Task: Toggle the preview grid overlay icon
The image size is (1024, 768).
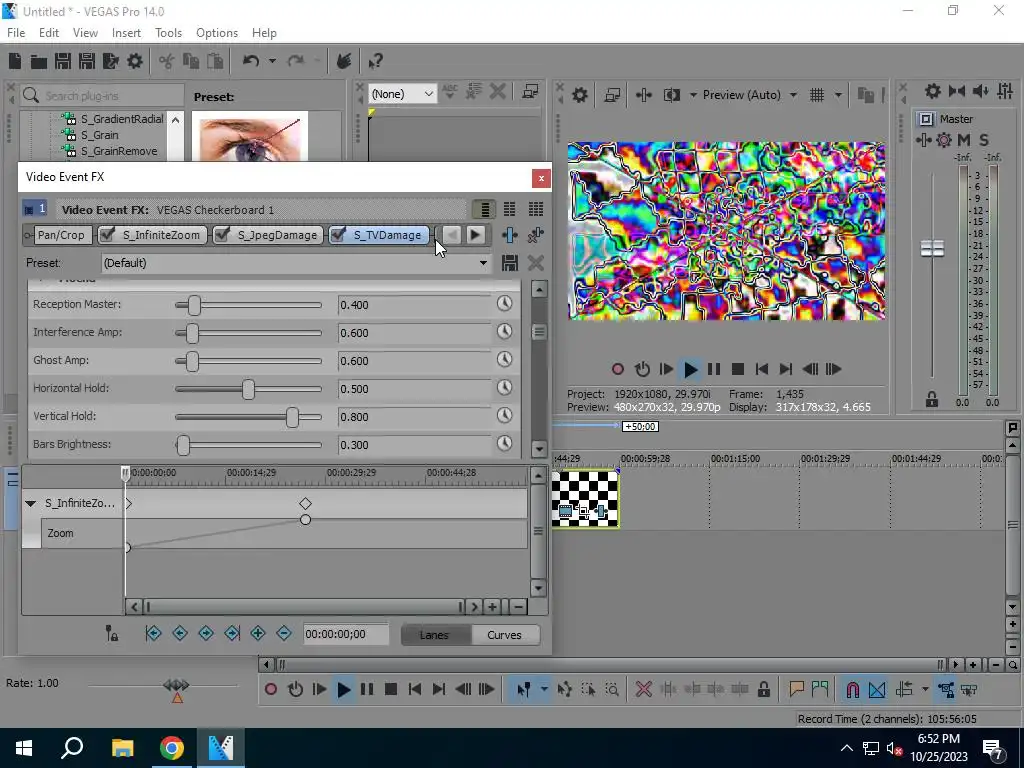Action: (816, 95)
